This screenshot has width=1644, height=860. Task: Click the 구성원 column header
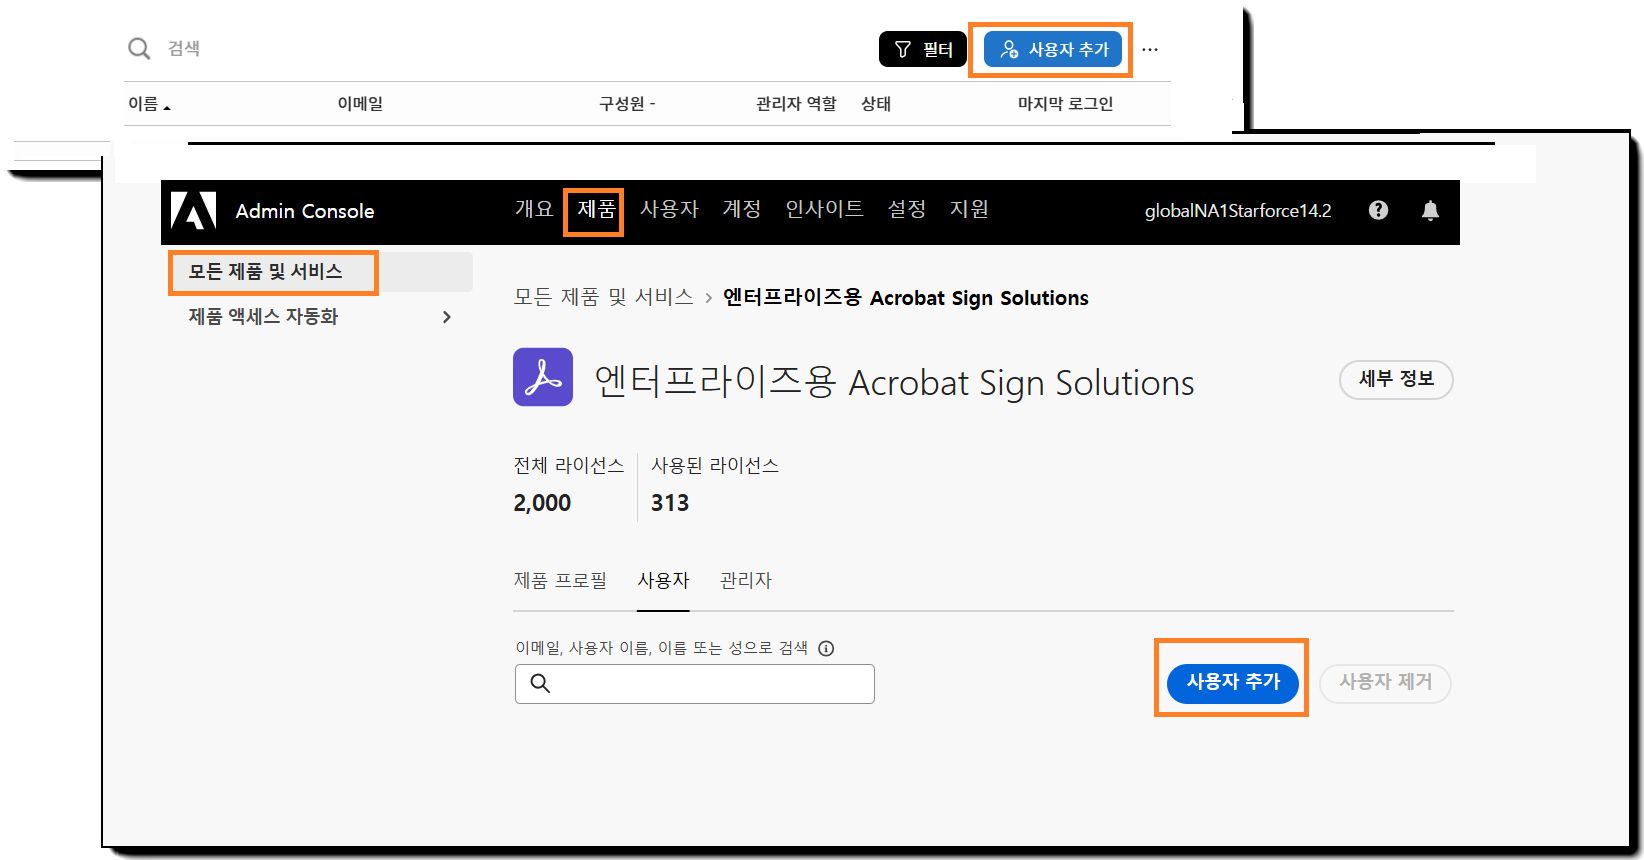(x=627, y=104)
